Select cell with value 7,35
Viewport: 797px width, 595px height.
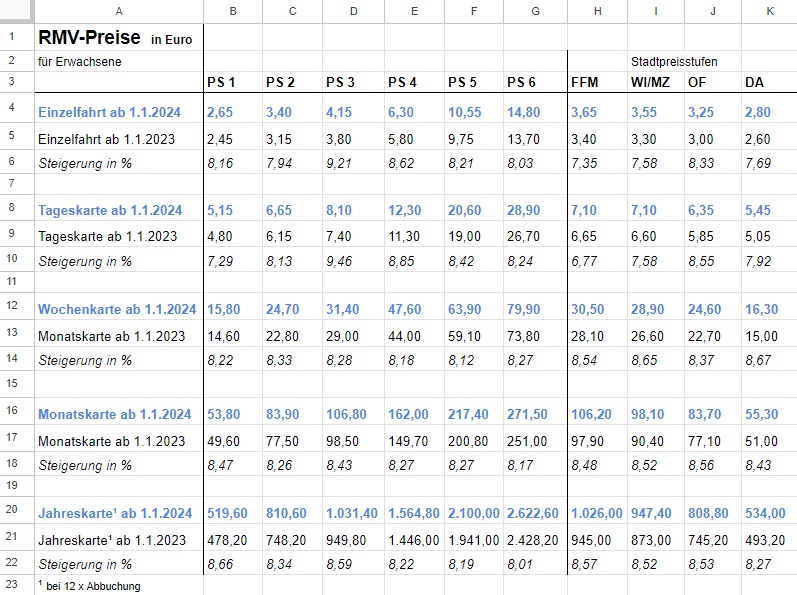coord(597,163)
